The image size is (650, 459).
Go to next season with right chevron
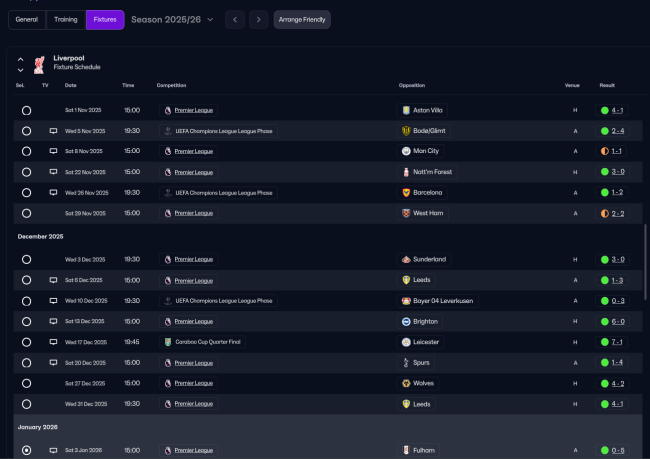259,19
